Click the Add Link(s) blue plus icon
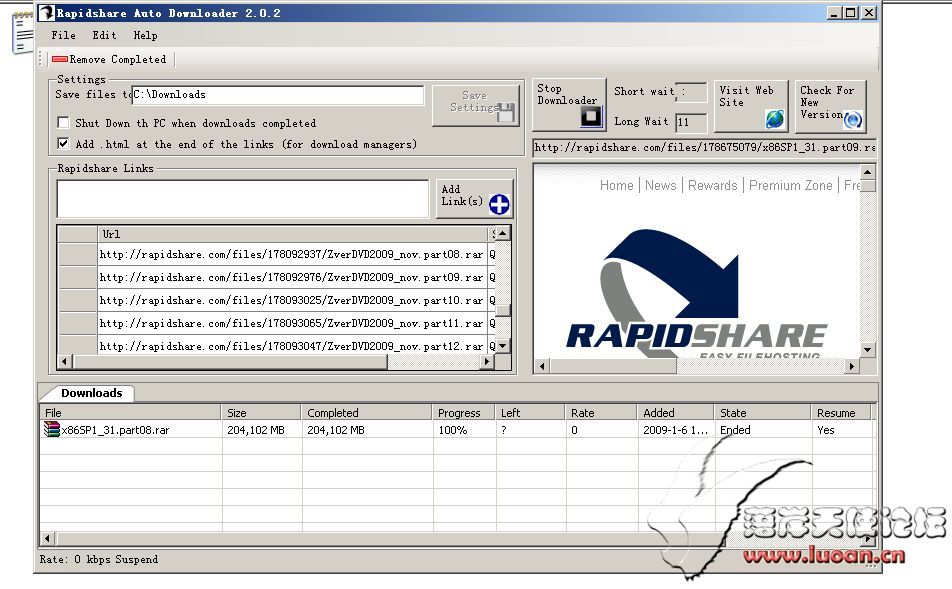 (499, 205)
